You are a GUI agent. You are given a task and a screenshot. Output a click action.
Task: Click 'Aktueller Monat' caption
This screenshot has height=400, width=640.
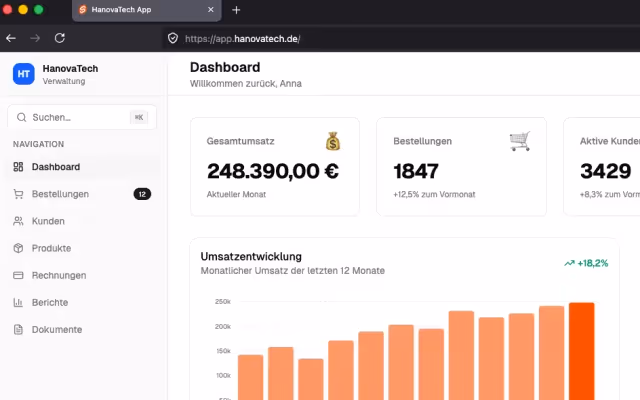(x=236, y=194)
